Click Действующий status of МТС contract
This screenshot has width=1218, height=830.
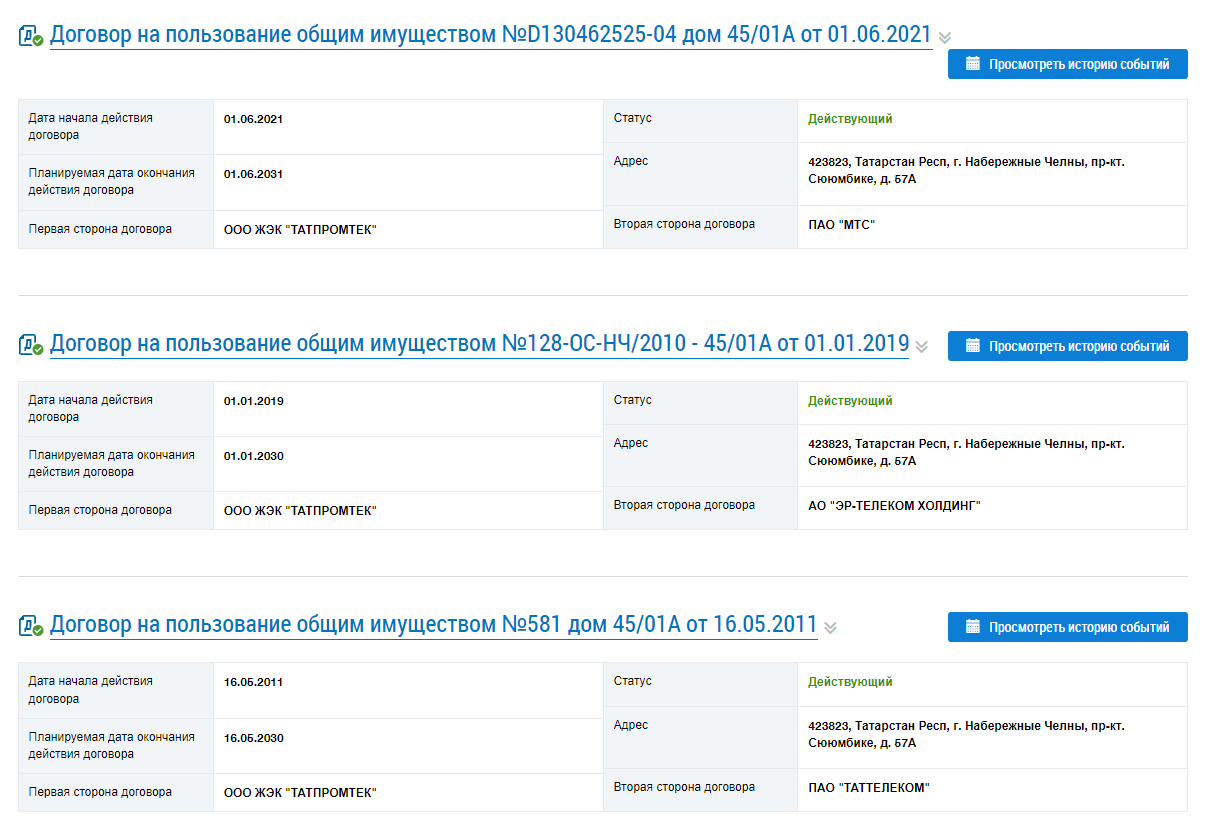coord(850,118)
